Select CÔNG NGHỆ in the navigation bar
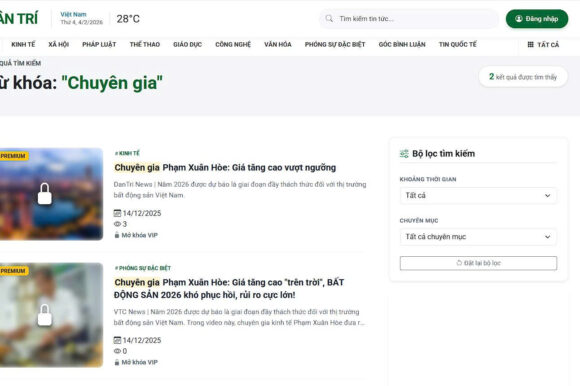580x386 pixels. point(233,44)
